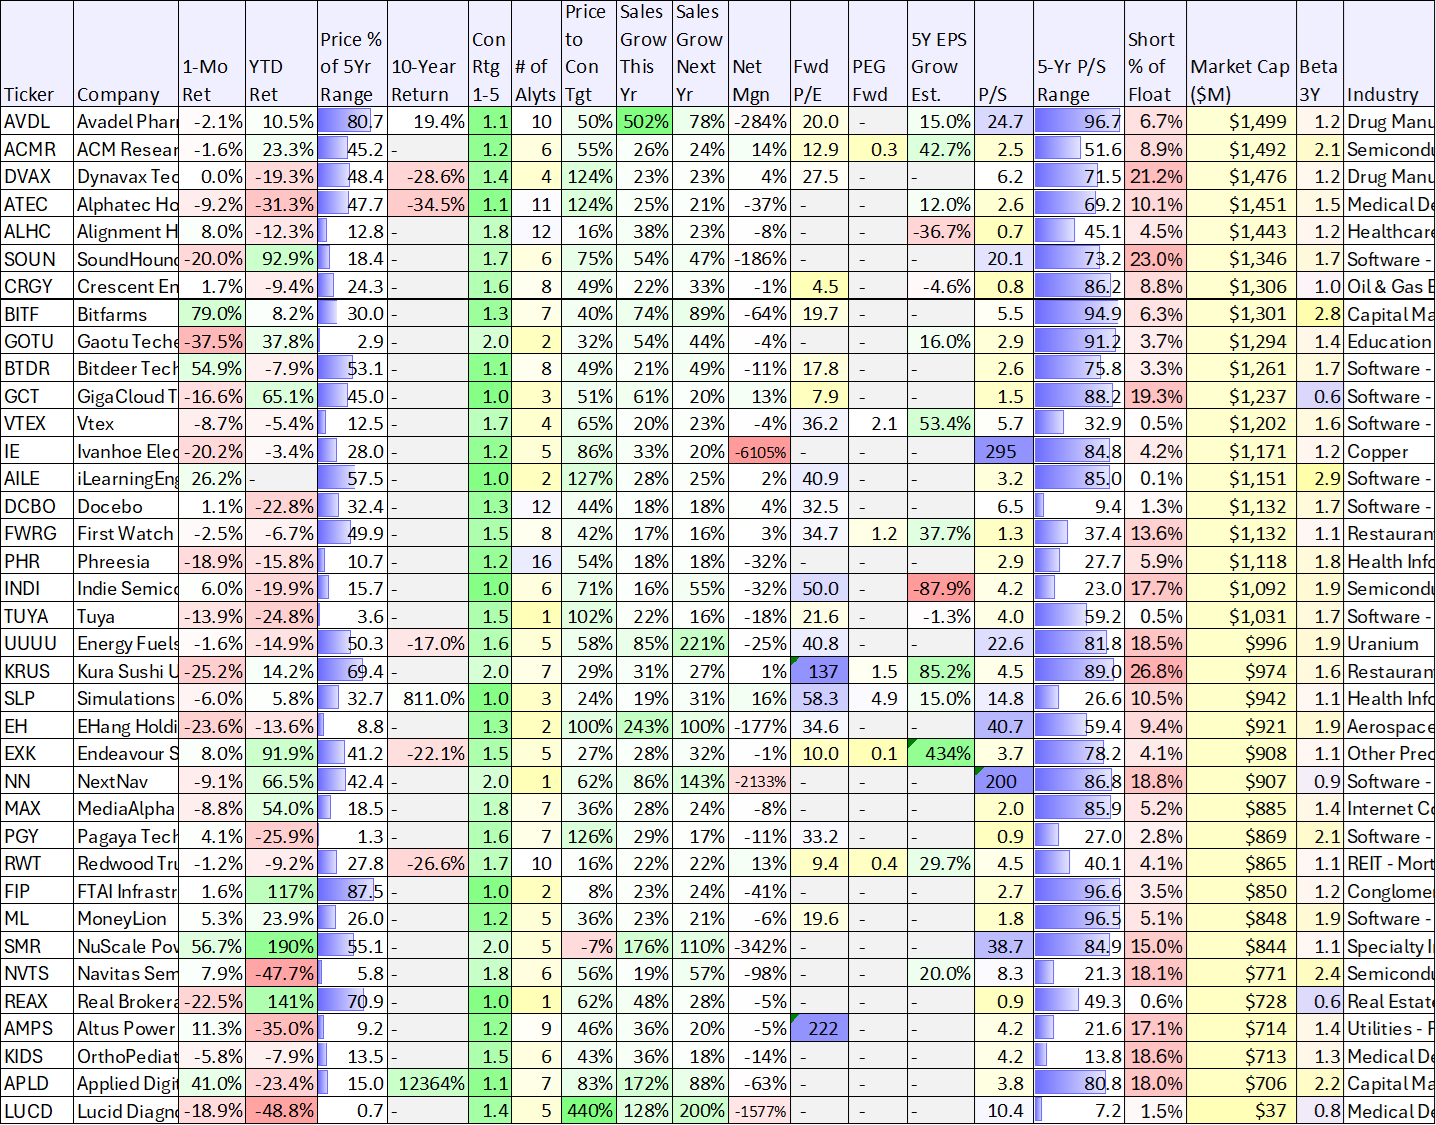Viewport: 1436px width, 1125px height.
Task: Click the 'Industry' column header
Action: tap(1390, 54)
